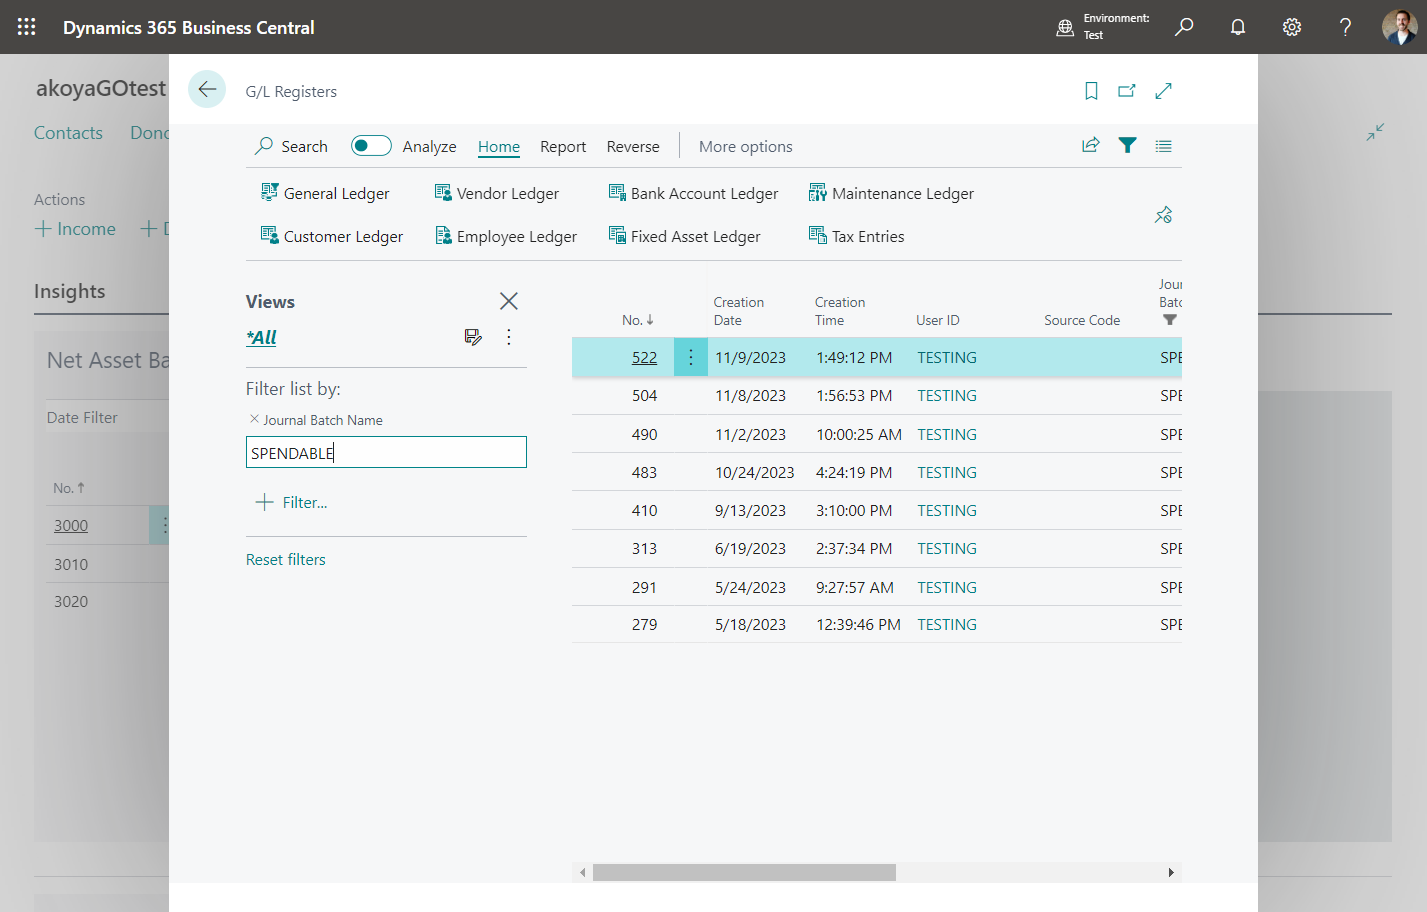This screenshot has height=912, width=1427.
Task: Open the Creation Date column header menu
Action: [x=739, y=311]
